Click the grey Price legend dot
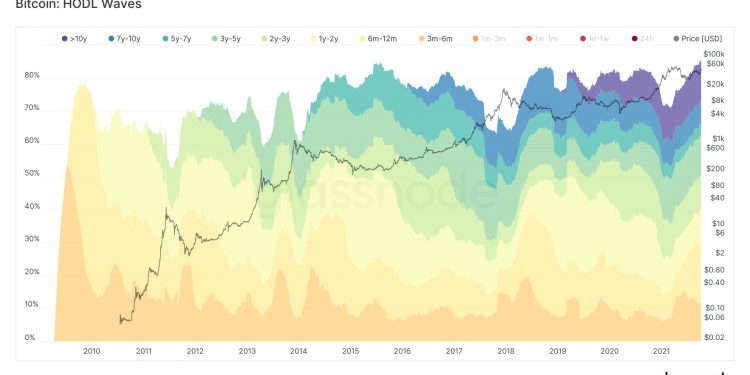Screen dimensions: 750x375 676,39
